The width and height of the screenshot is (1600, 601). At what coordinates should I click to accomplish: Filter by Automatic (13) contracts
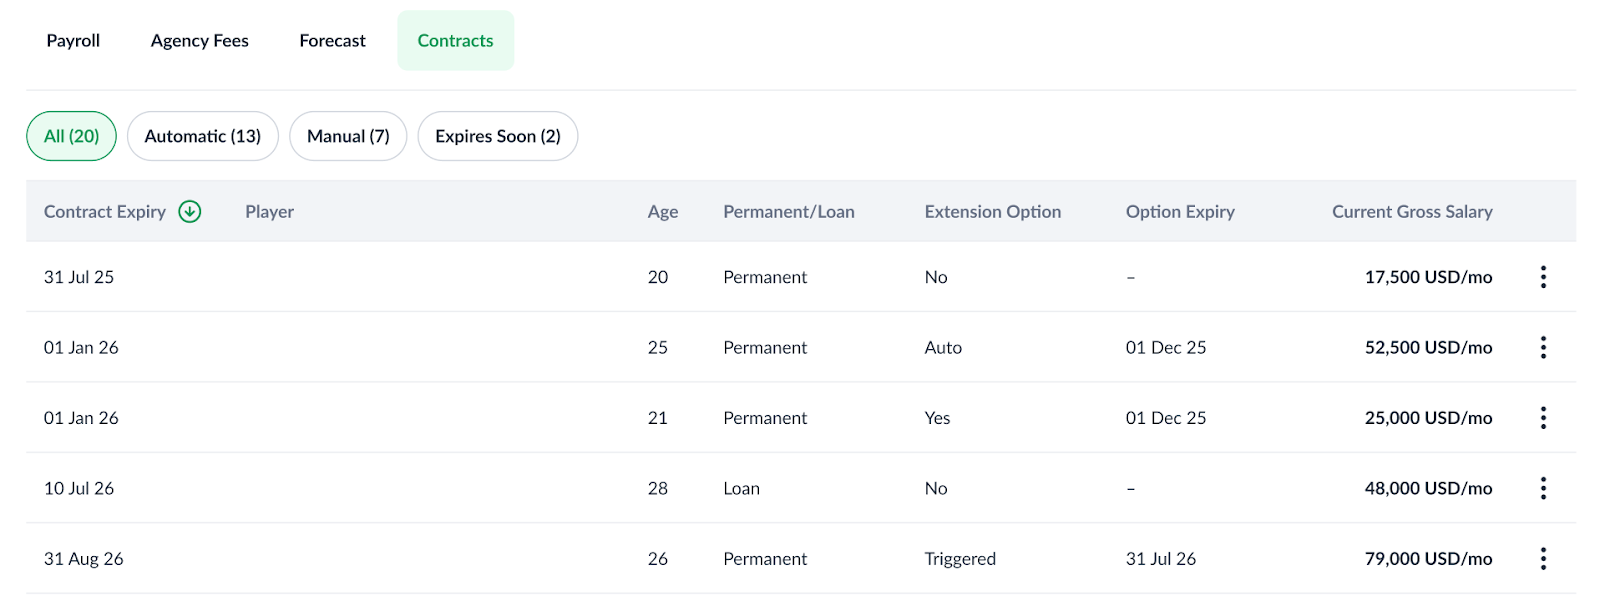pyautogui.click(x=202, y=136)
